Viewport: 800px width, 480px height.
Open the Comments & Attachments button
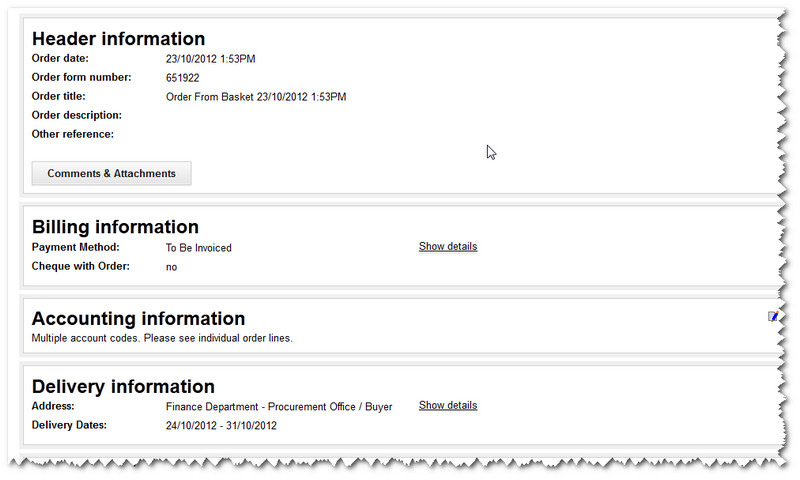(111, 173)
